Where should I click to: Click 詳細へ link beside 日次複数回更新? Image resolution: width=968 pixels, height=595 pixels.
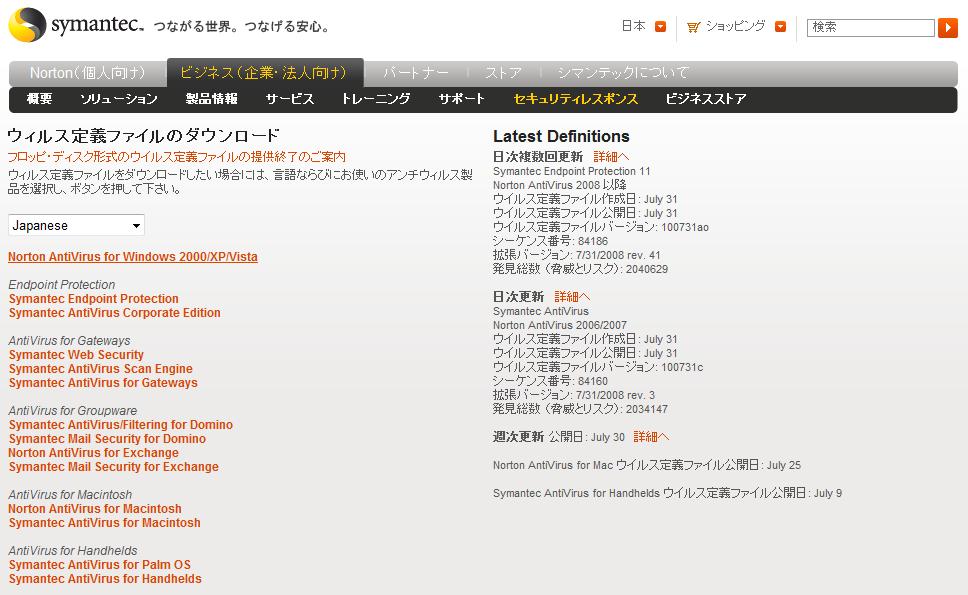coord(611,157)
